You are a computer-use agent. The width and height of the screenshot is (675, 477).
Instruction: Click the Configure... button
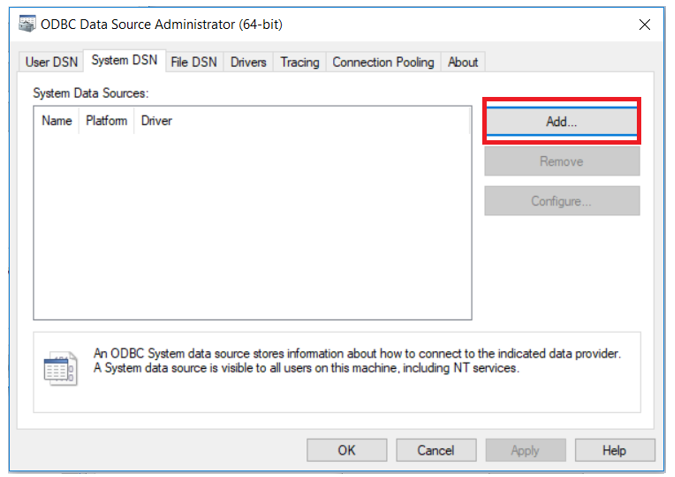tap(562, 201)
